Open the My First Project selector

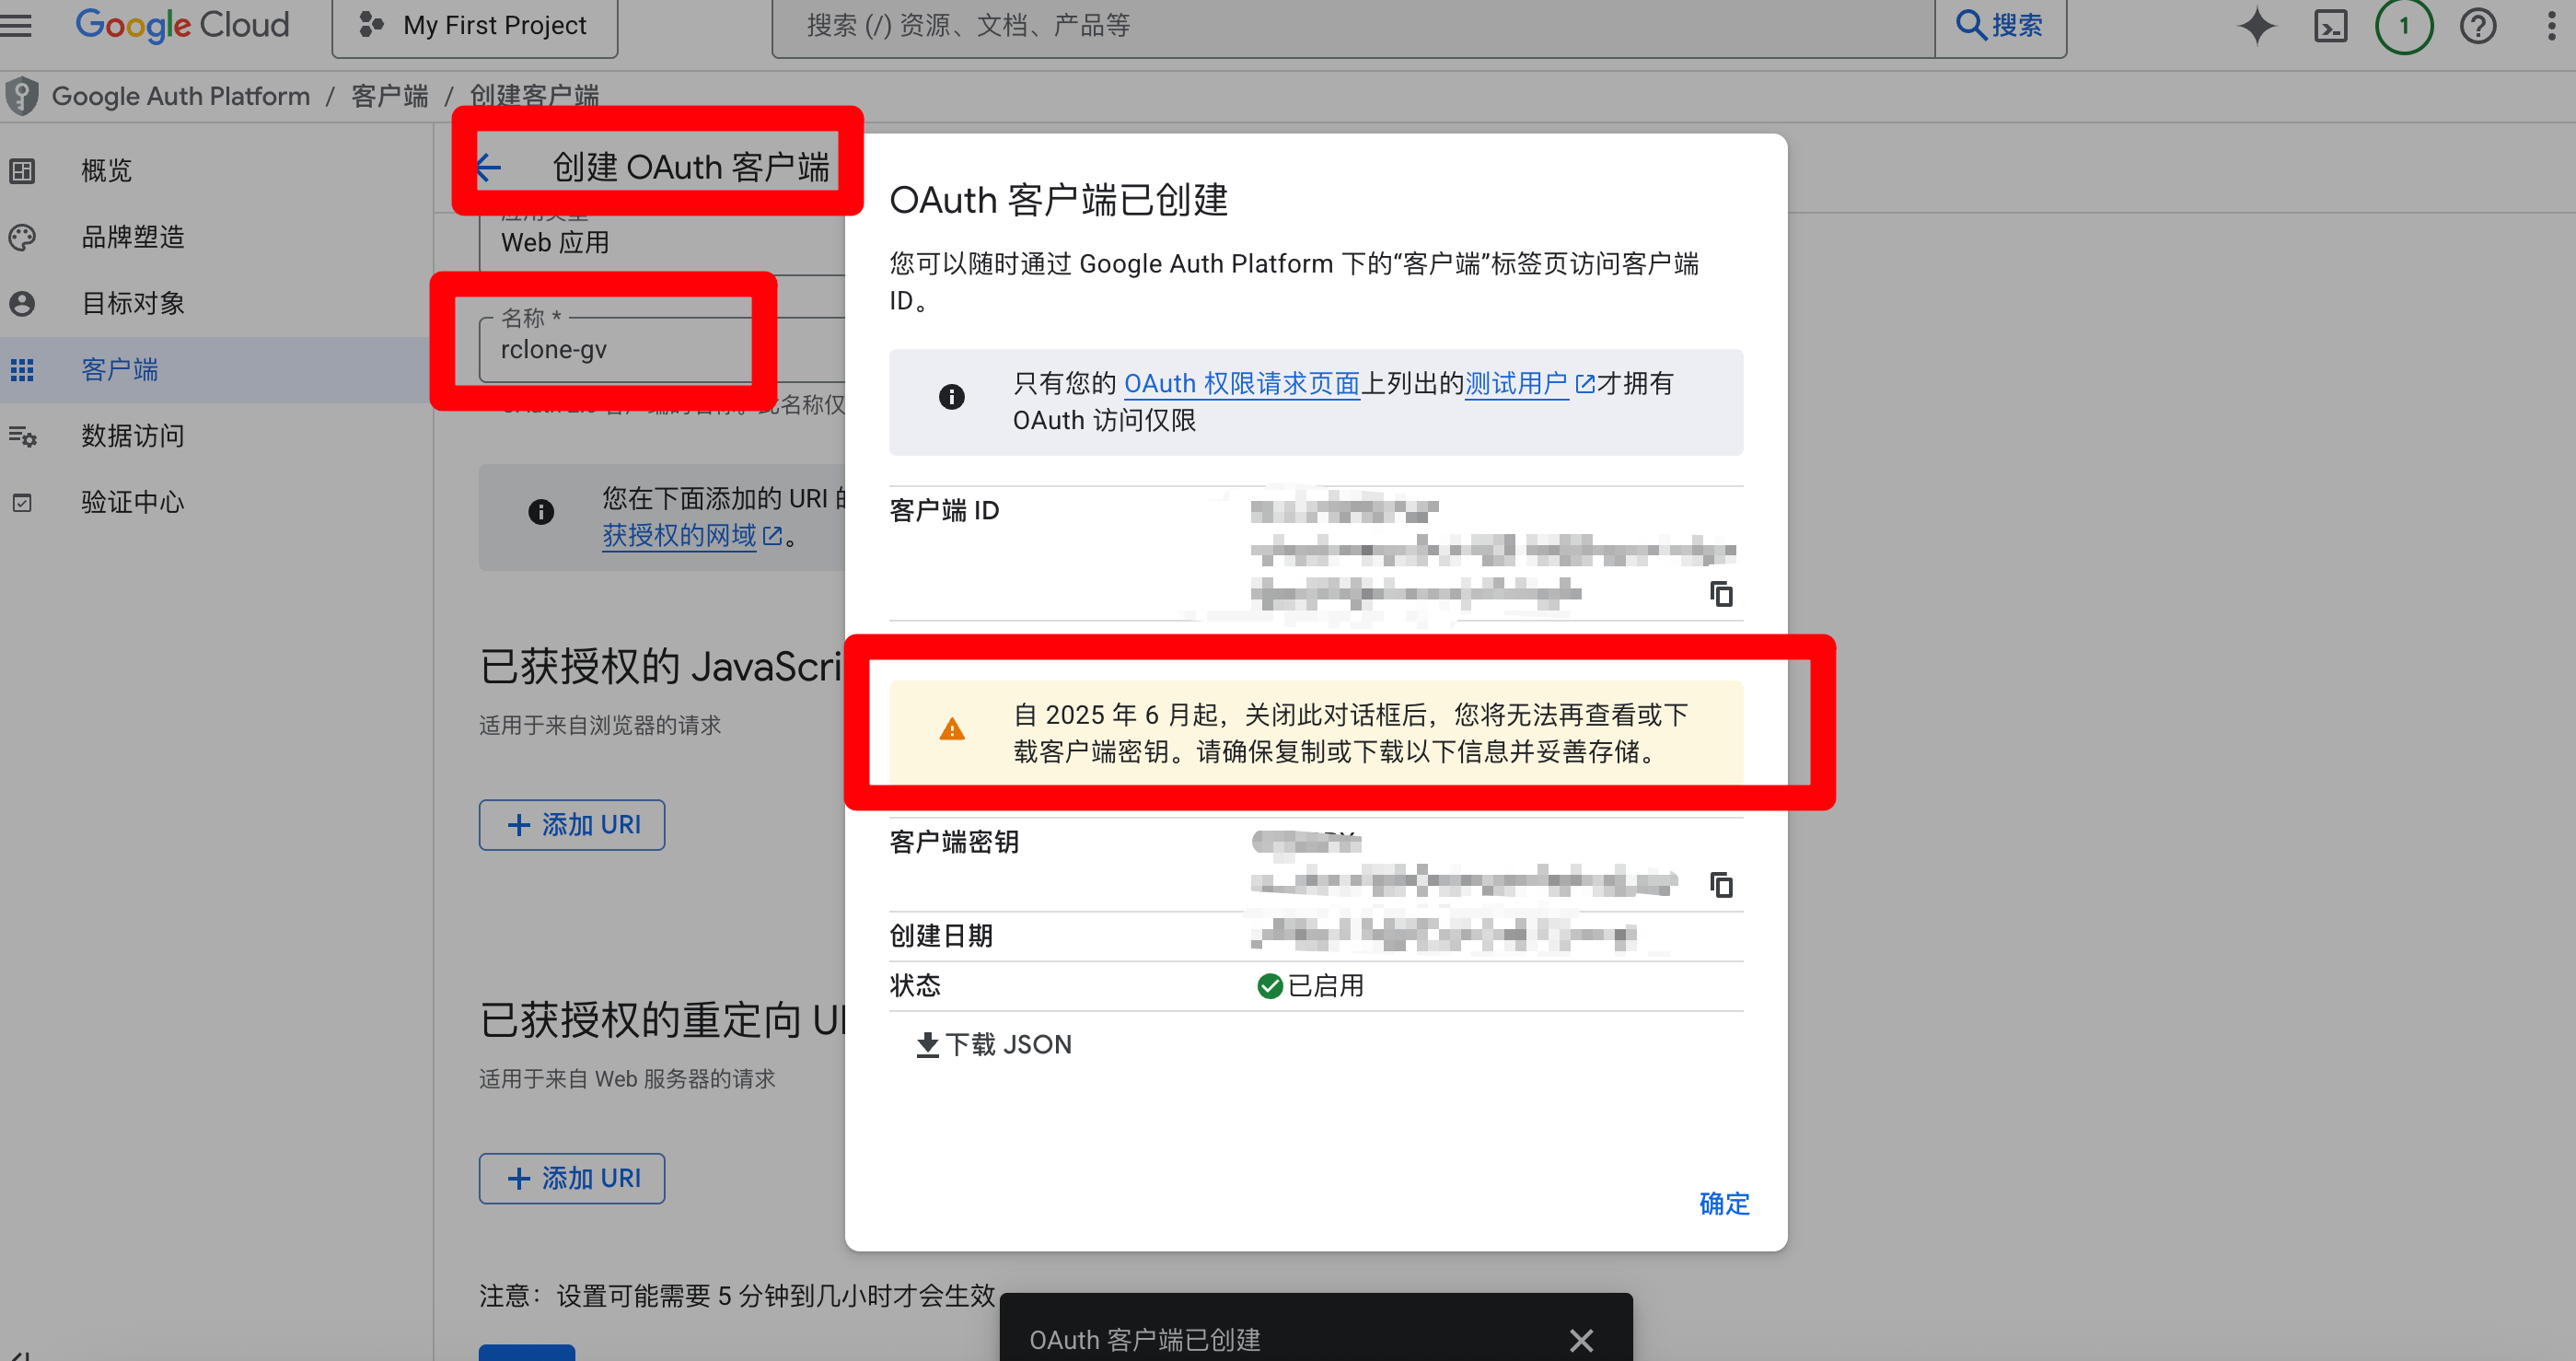coord(475,26)
